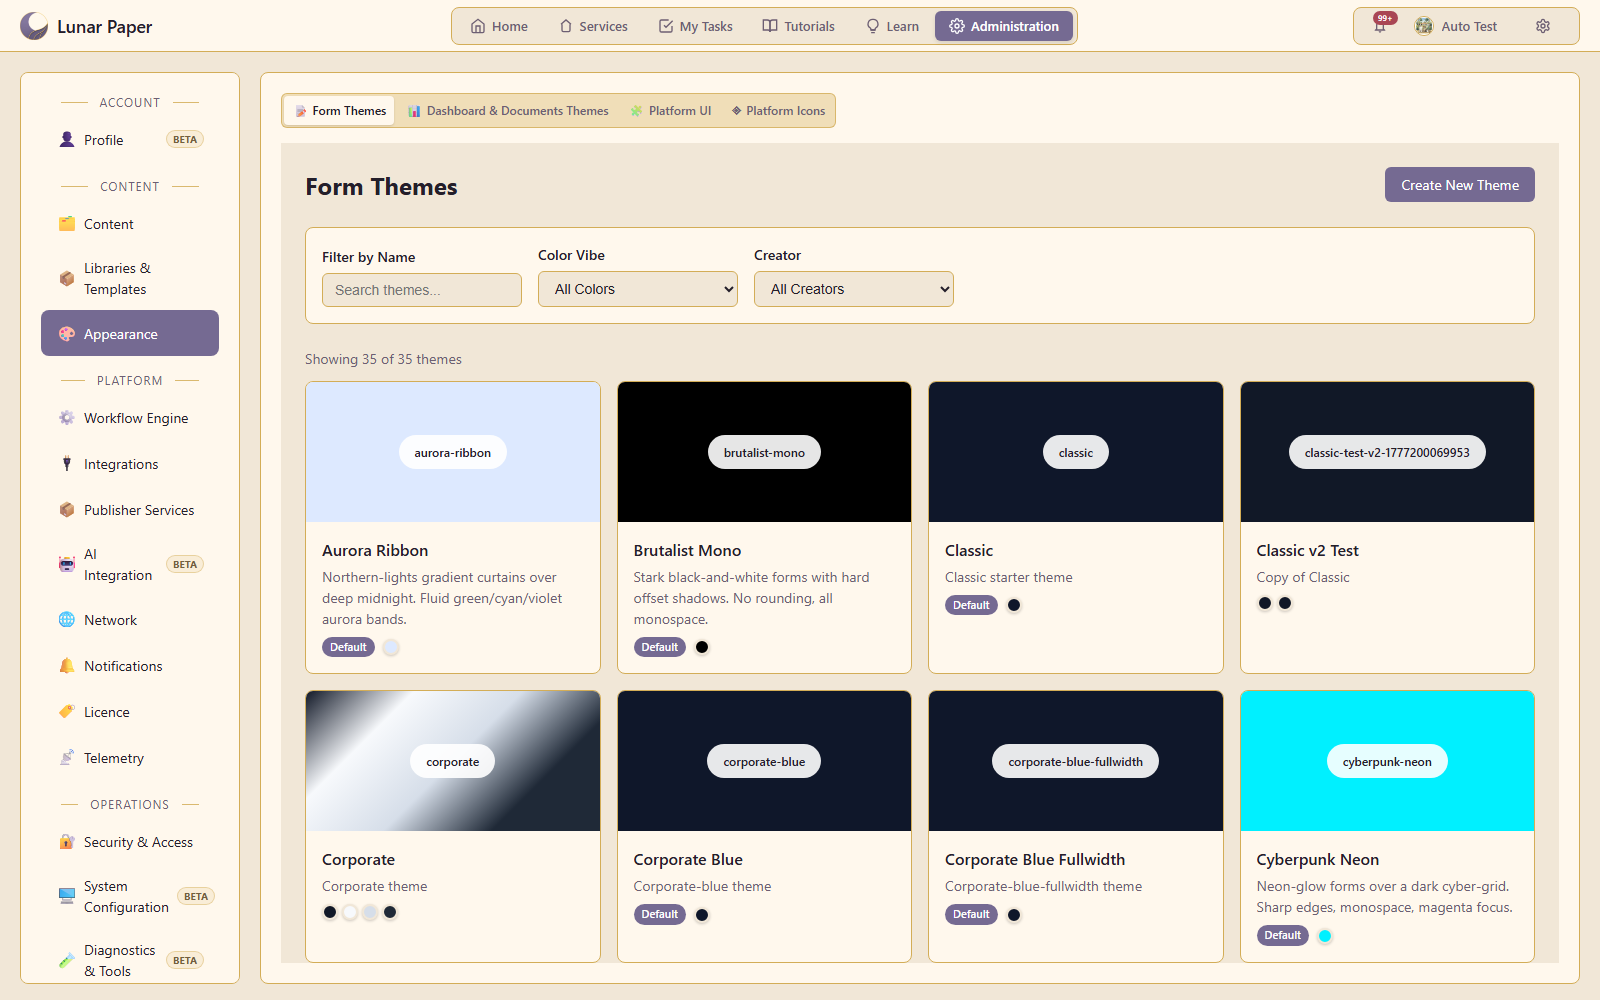Switch to Platform Icons tab

click(778, 111)
